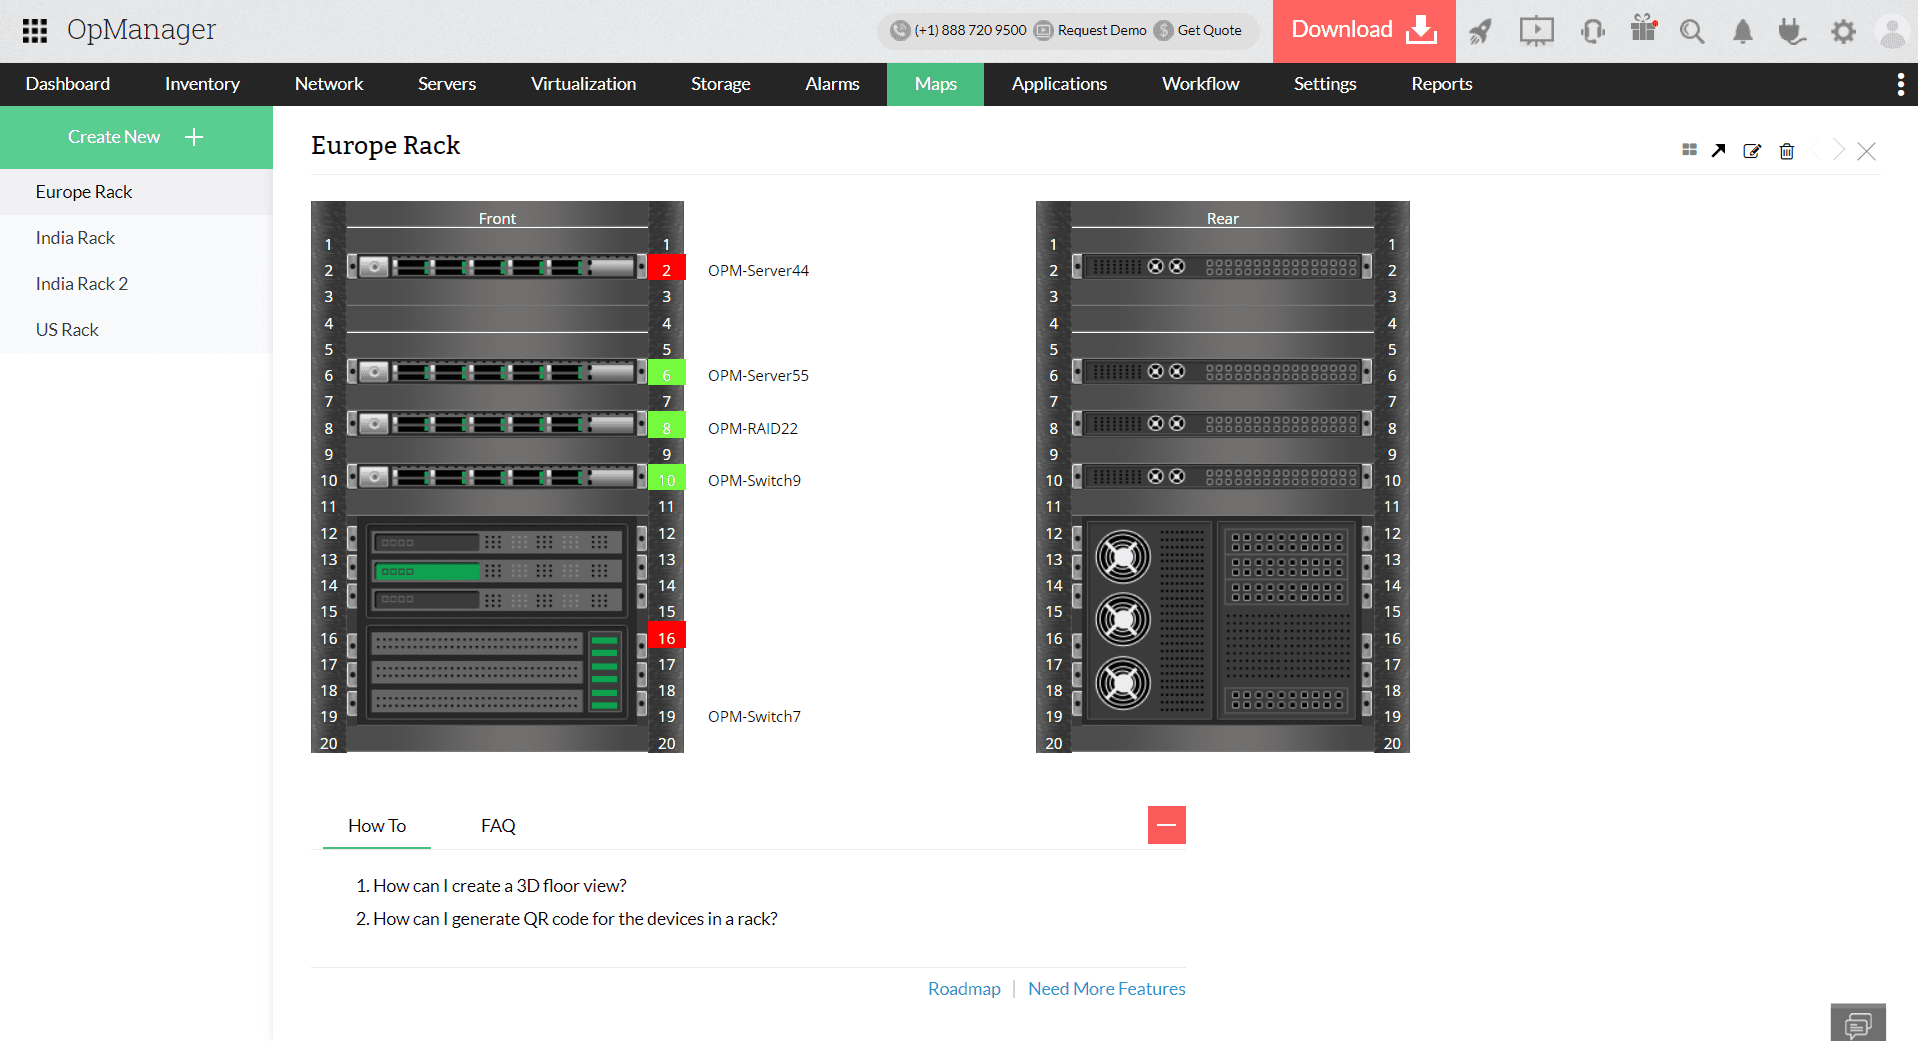Select Europe Rack in sidebar

click(x=136, y=192)
